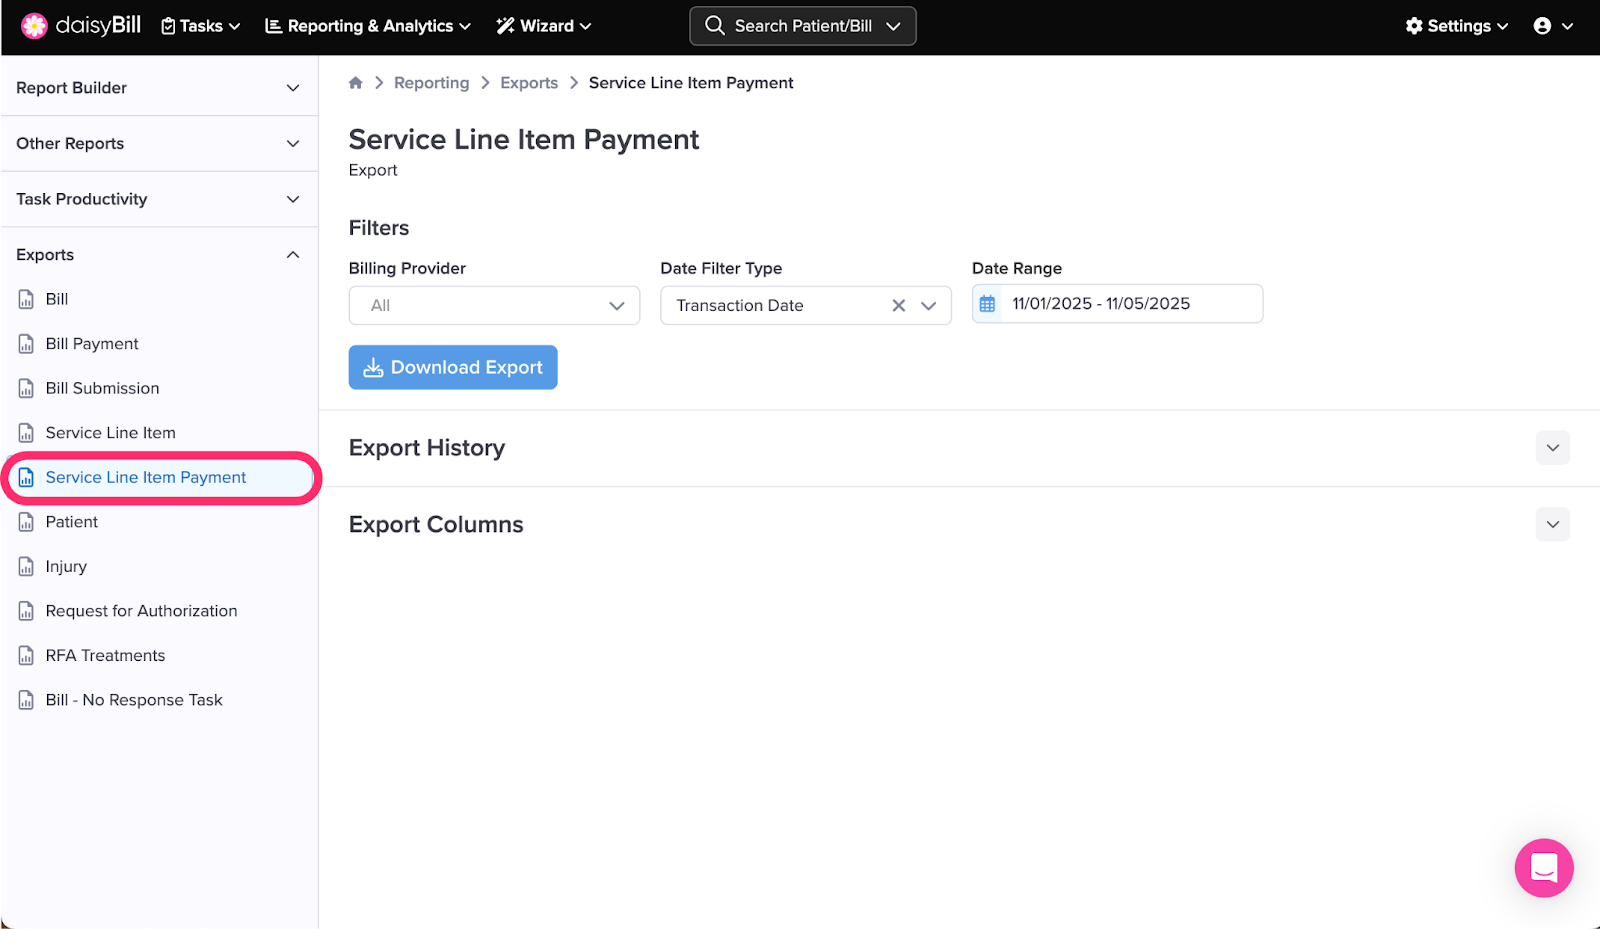Click the calendar icon in Date Range
The height and width of the screenshot is (929, 1600).
coord(987,304)
